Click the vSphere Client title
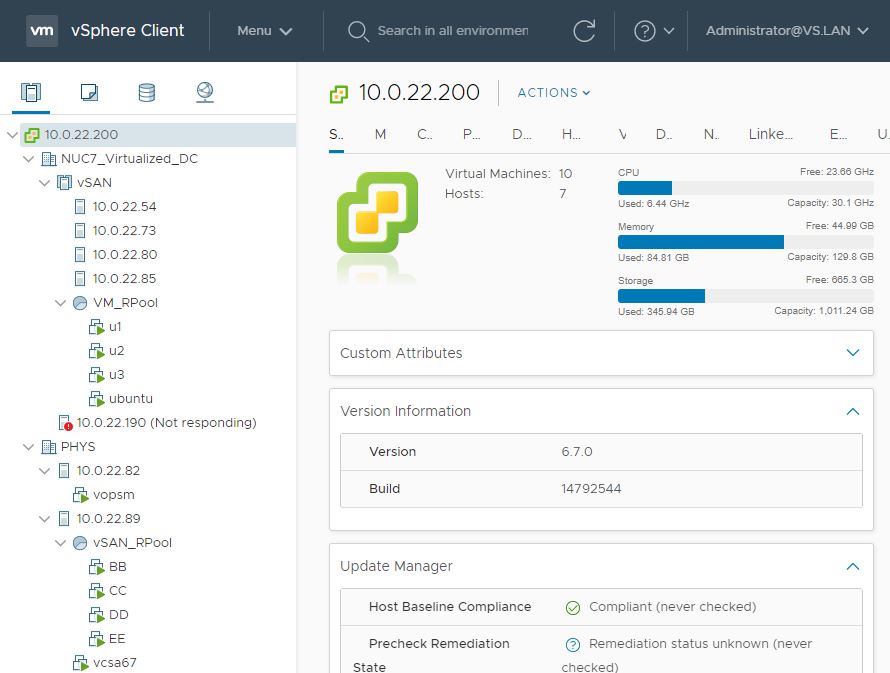The height and width of the screenshot is (673, 890). (128, 31)
